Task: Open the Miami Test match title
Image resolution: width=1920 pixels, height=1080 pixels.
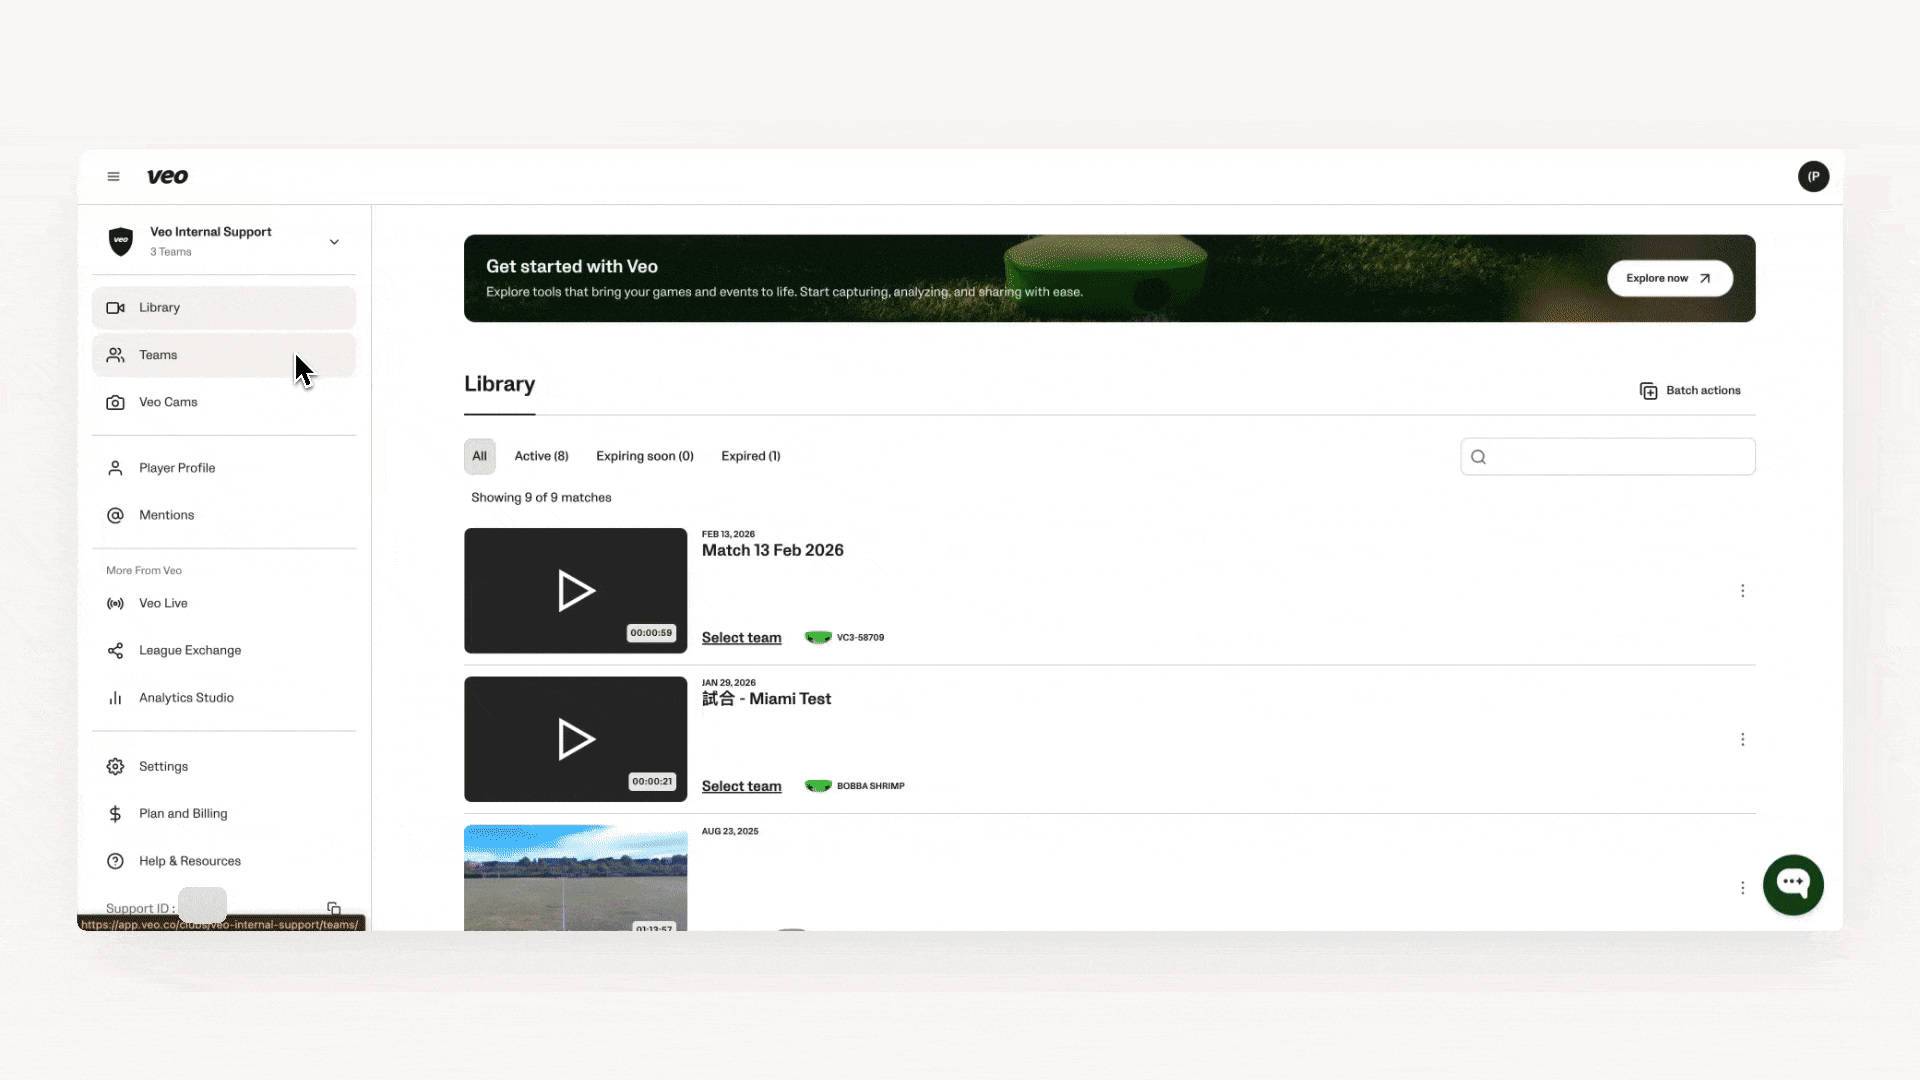Action: point(766,699)
